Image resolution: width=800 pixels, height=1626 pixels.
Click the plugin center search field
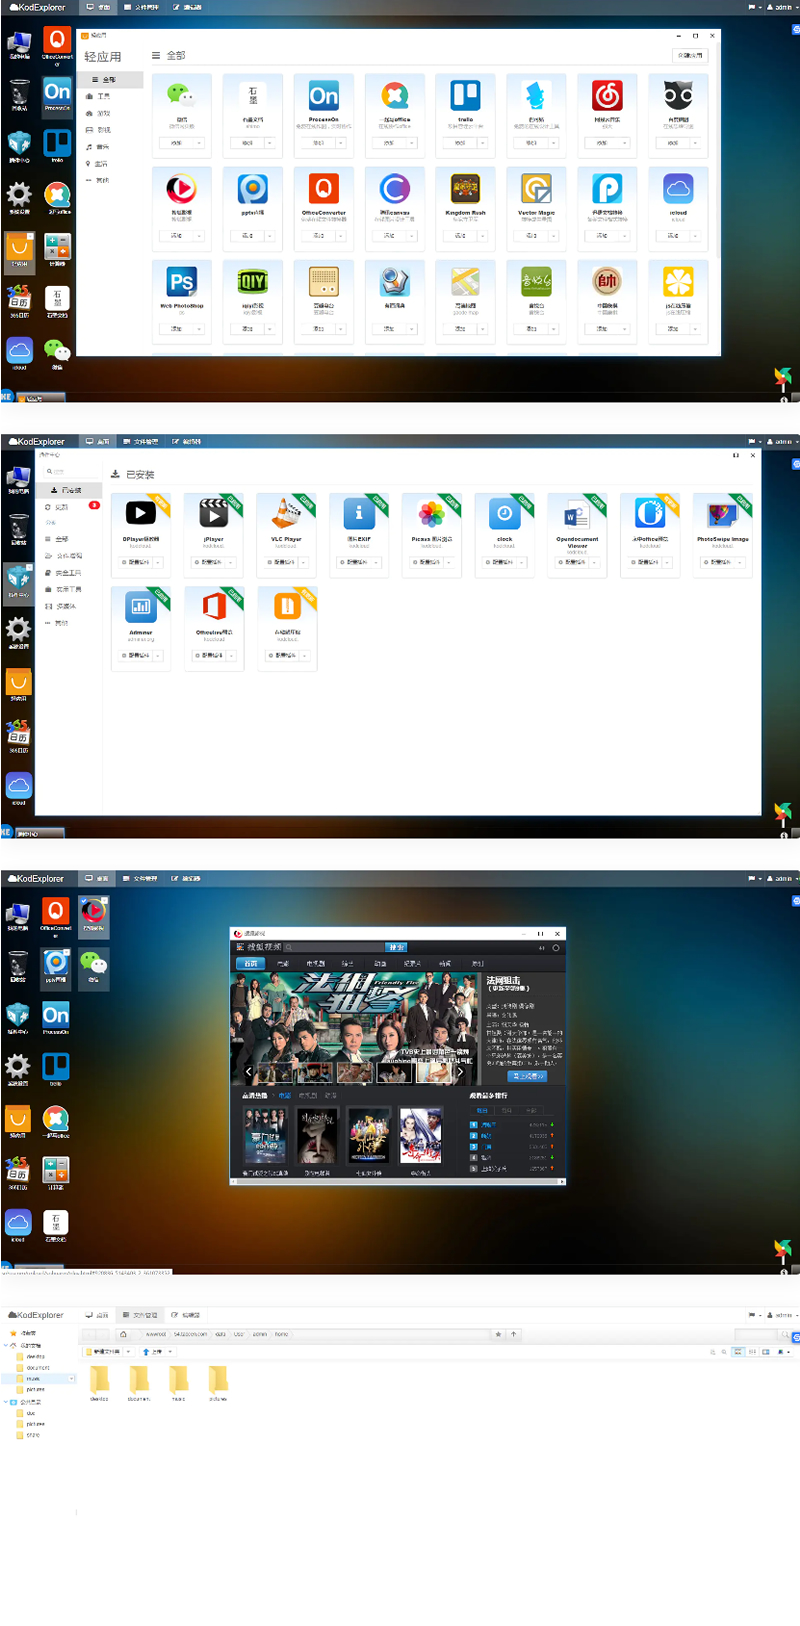click(70, 471)
